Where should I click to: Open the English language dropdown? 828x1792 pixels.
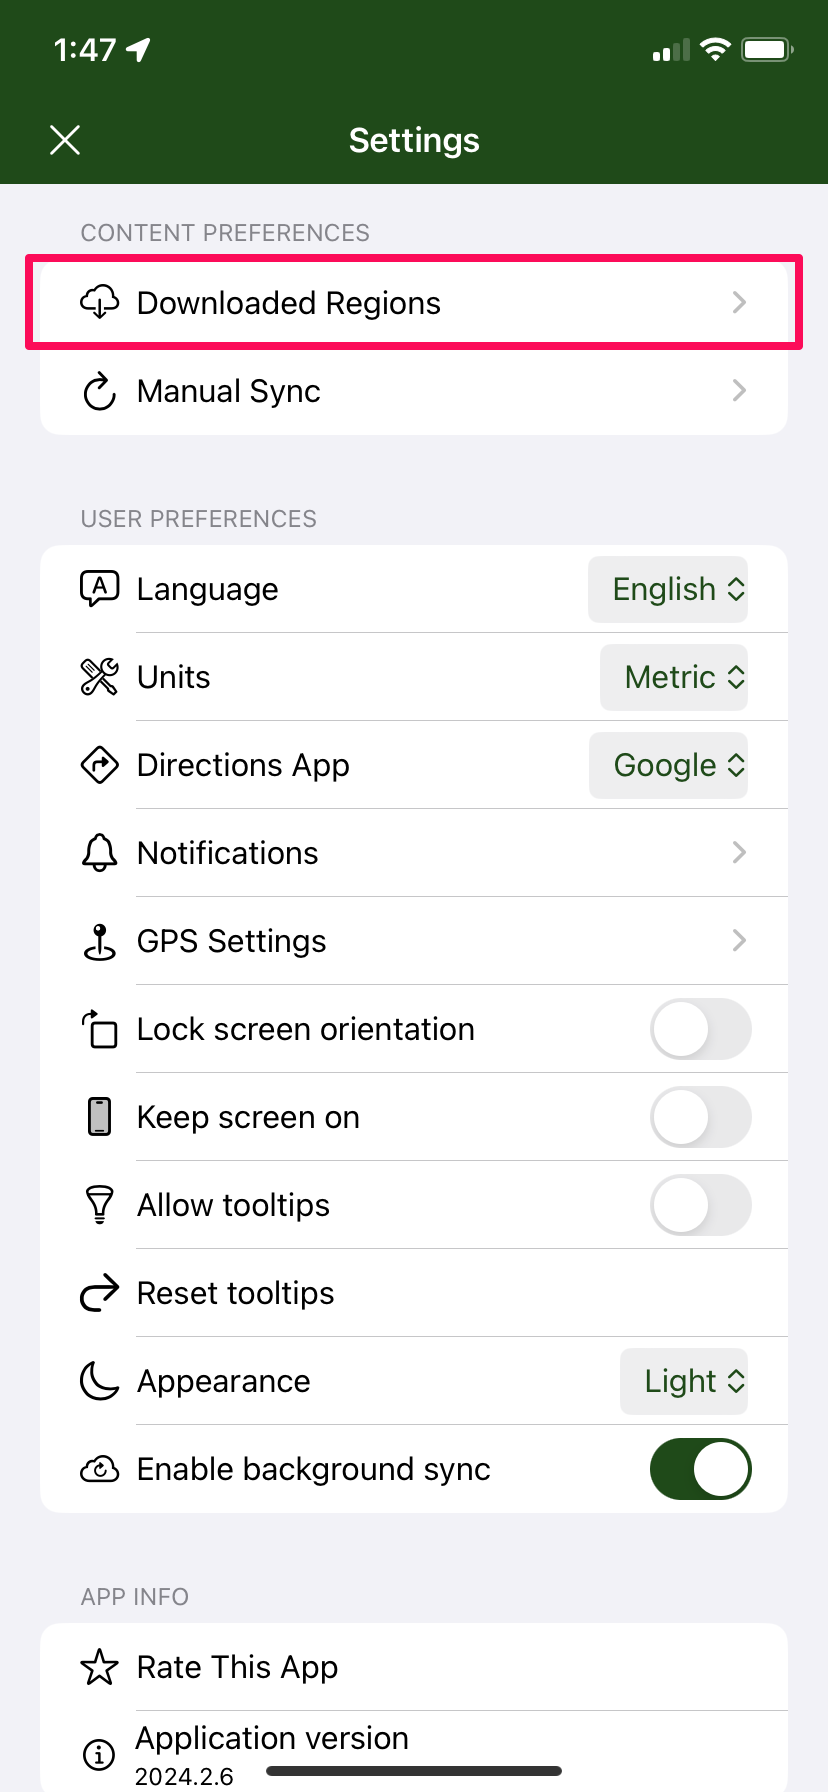click(668, 589)
